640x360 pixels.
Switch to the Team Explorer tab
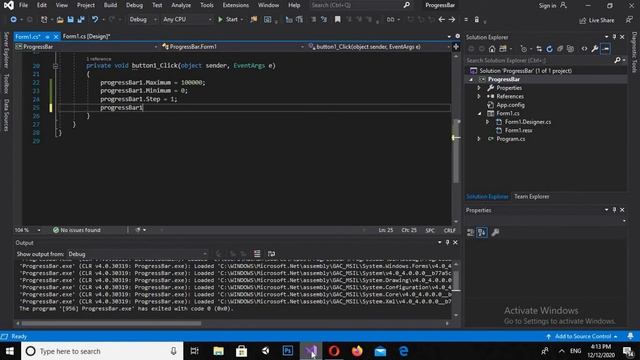pos(531,197)
